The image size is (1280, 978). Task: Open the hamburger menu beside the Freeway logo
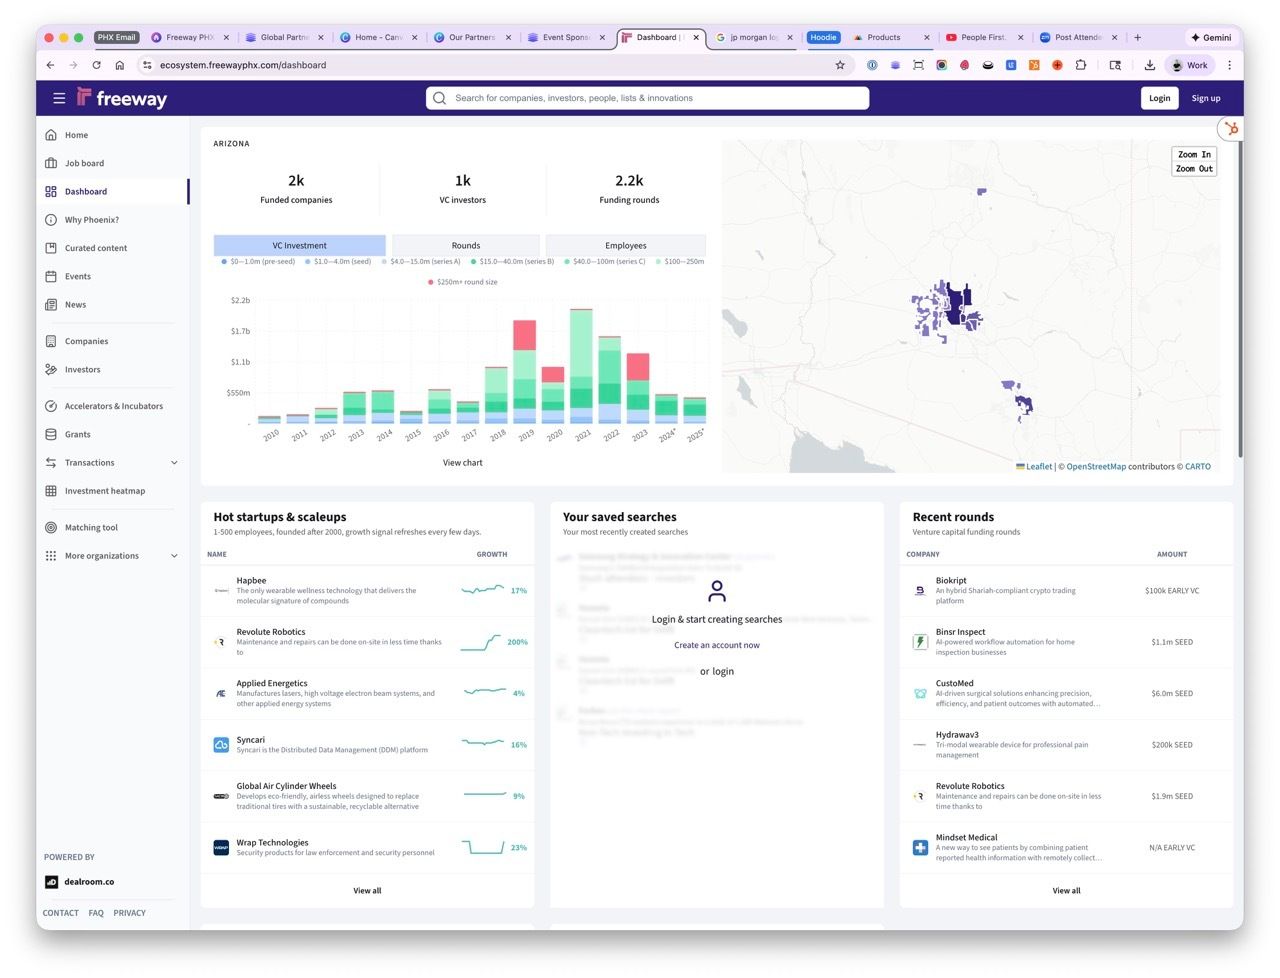point(59,98)
